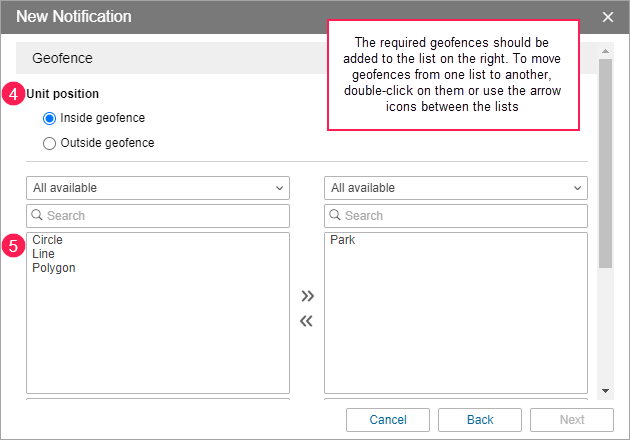This screenshot has height=440, width=630.
Task: Click the search magnifier in right list
Action: click(336, 216)
